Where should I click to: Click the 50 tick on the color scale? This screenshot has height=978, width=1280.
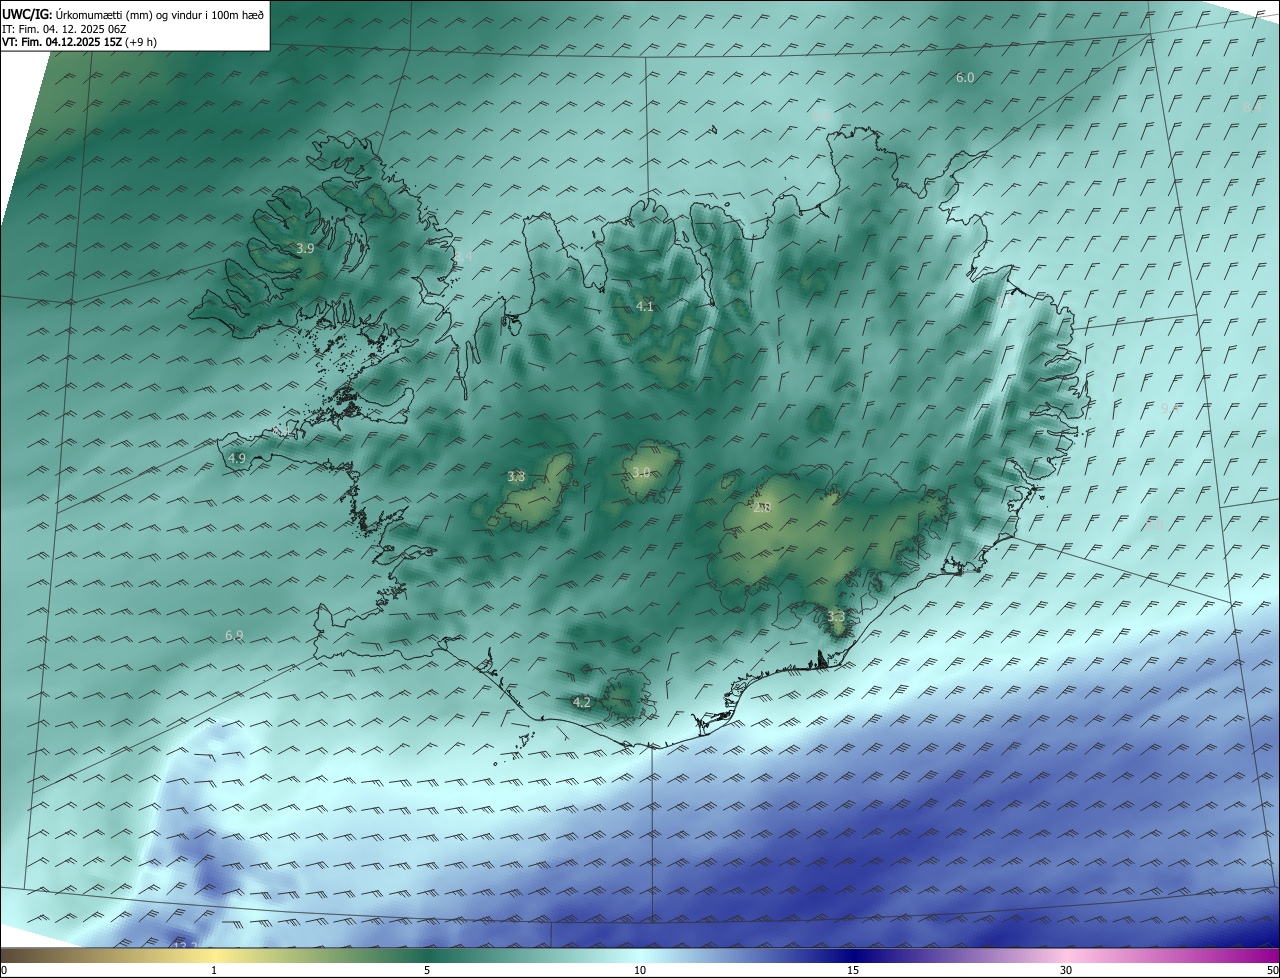[x=1272, y=970]
